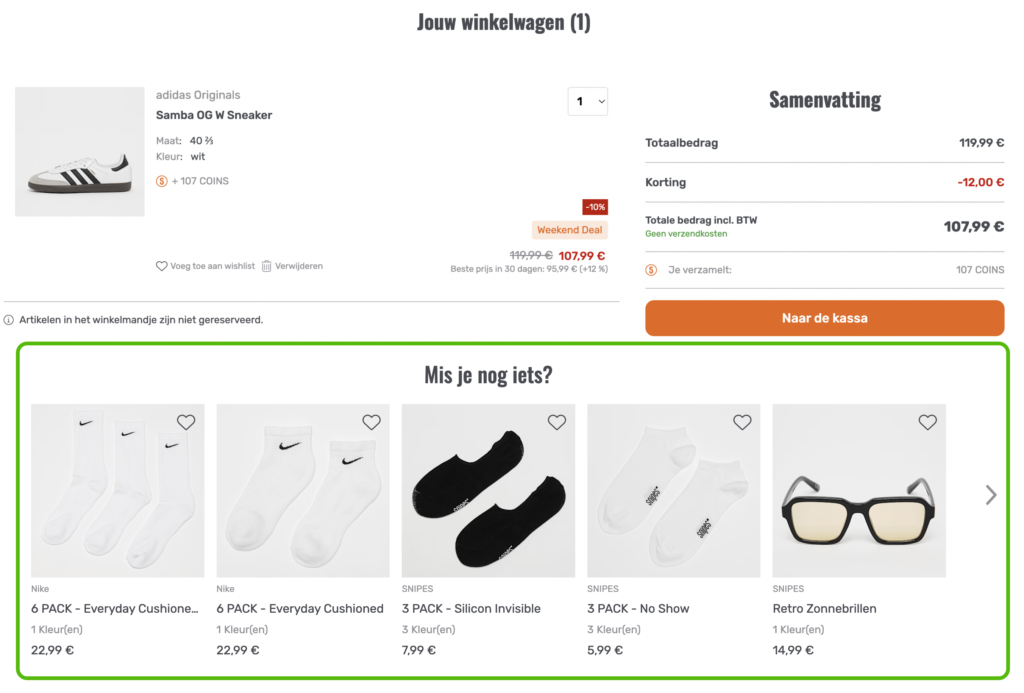Favorite the first Nike 6 PACK socks
This screenshot has height=693, width=1024.
coord(186,422)
